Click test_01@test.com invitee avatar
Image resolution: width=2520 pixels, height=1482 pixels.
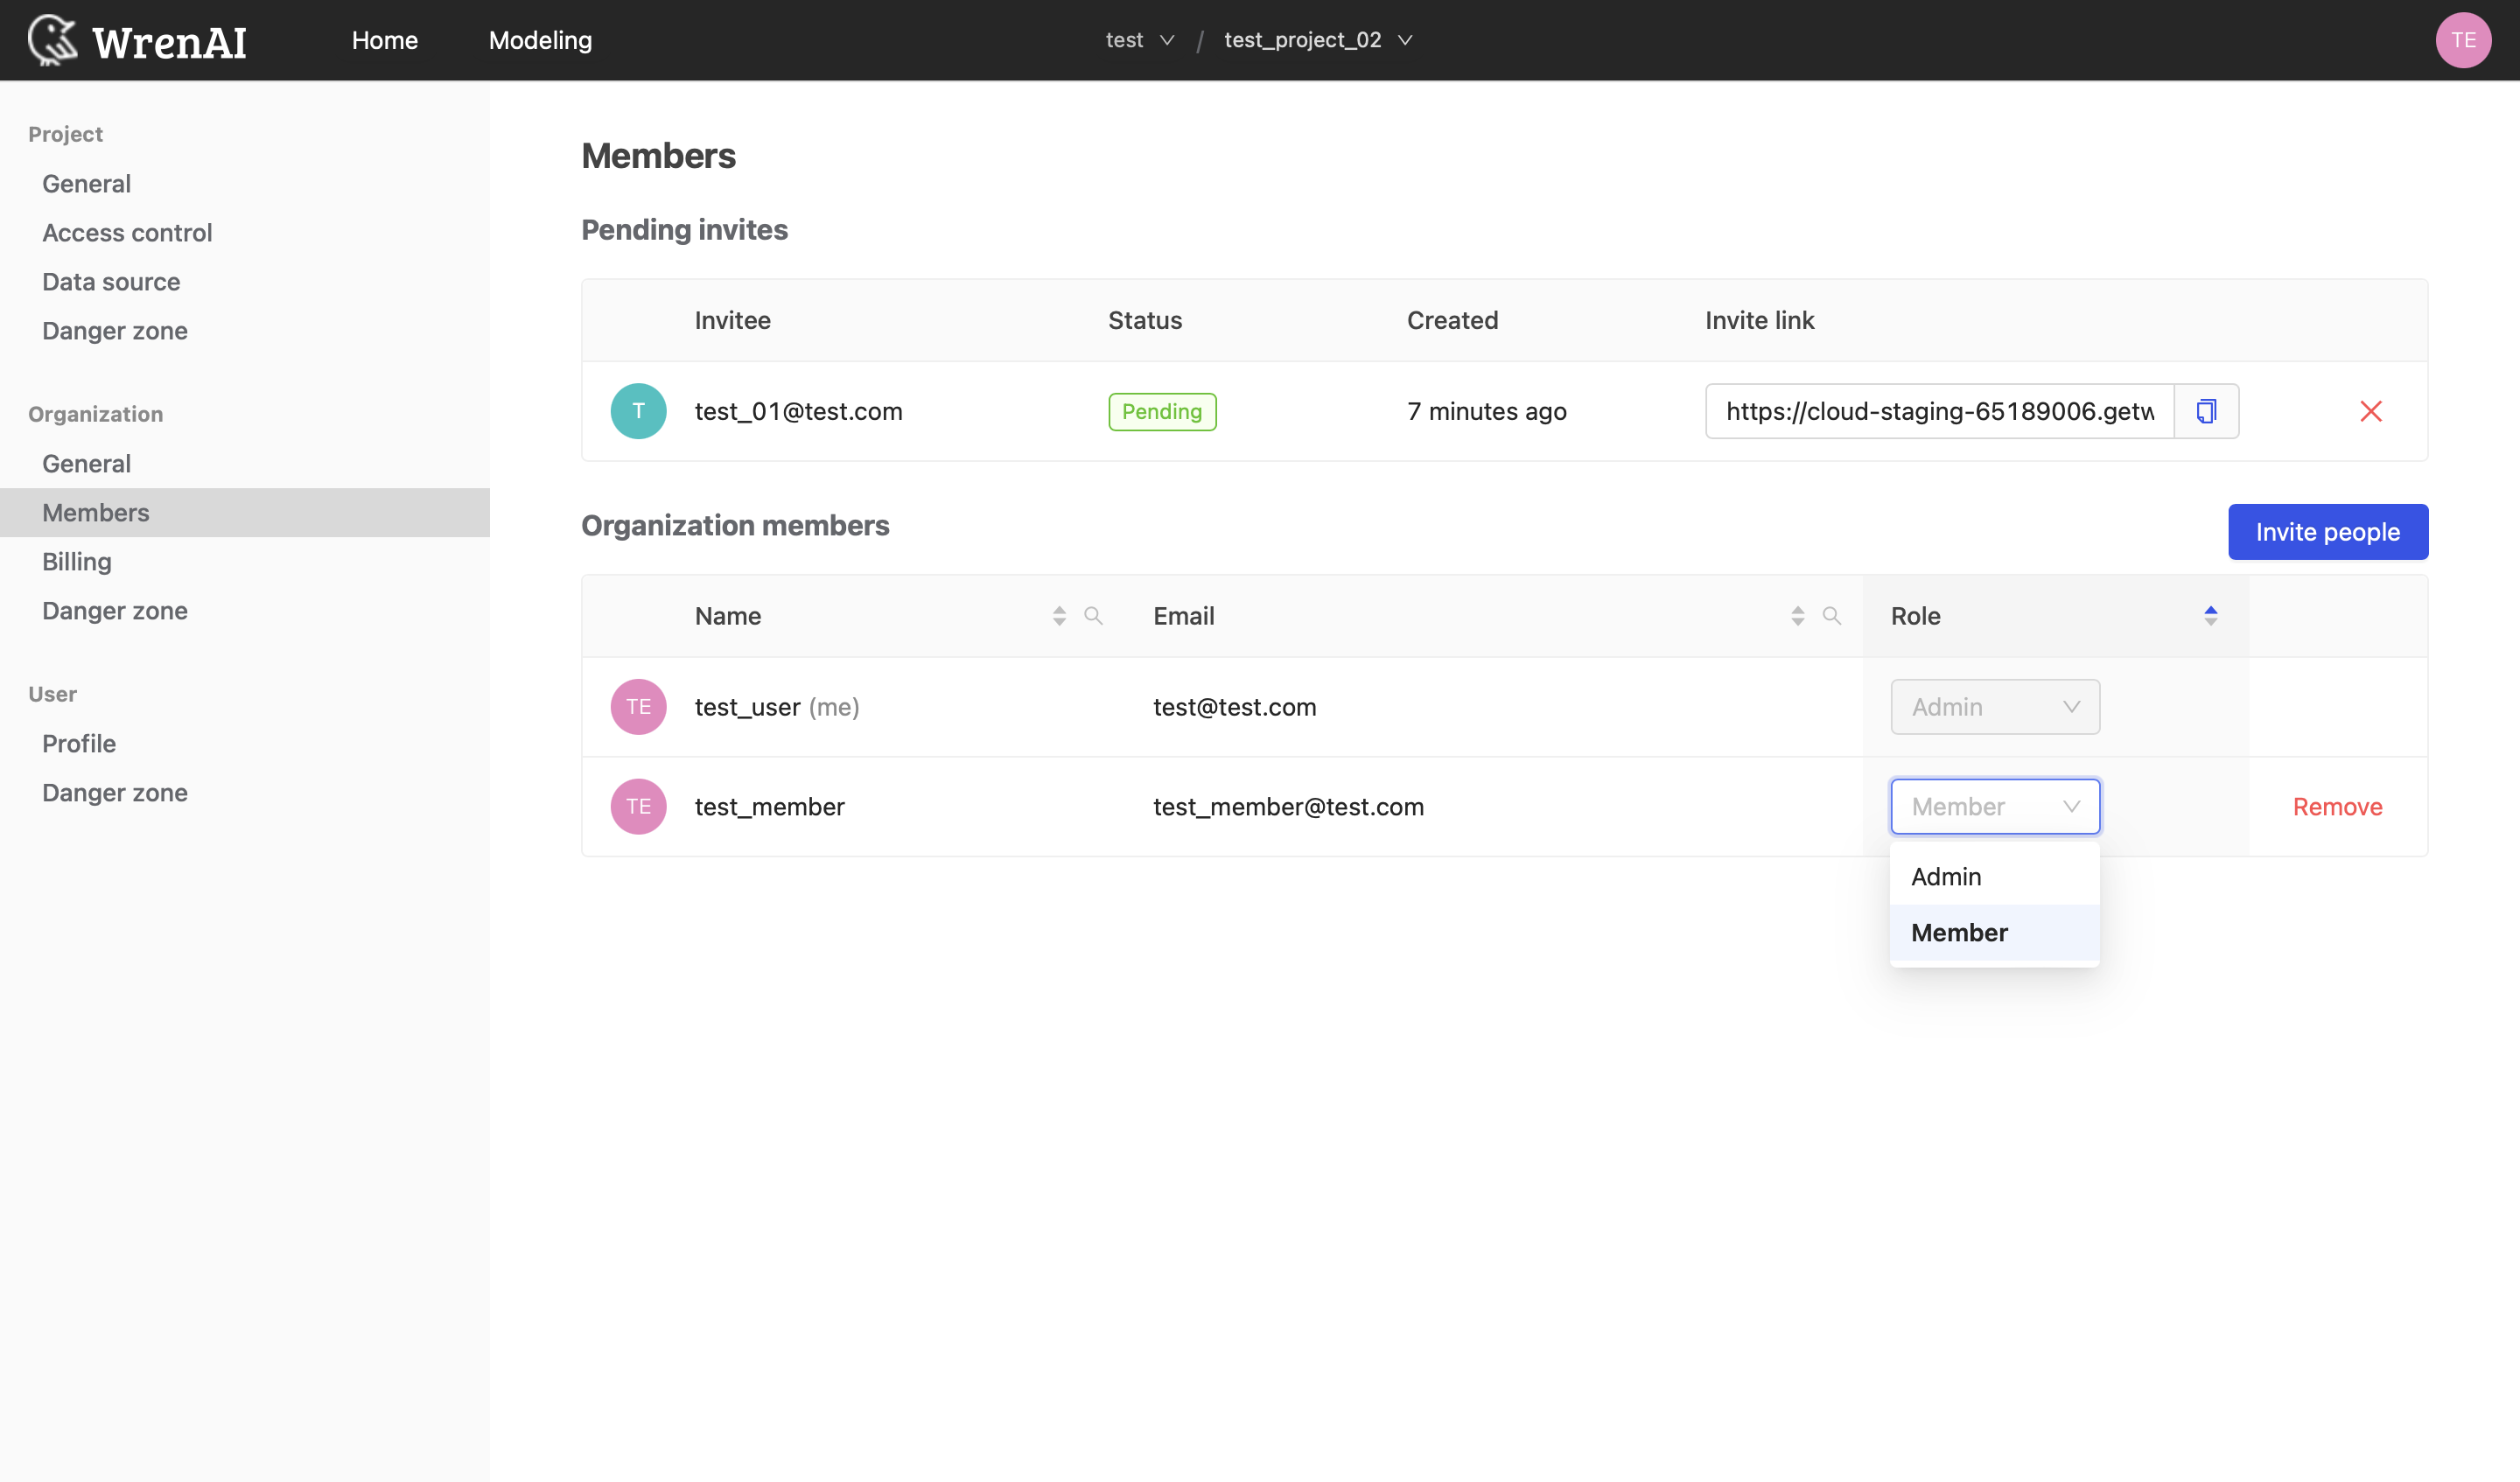pos(638,411)
